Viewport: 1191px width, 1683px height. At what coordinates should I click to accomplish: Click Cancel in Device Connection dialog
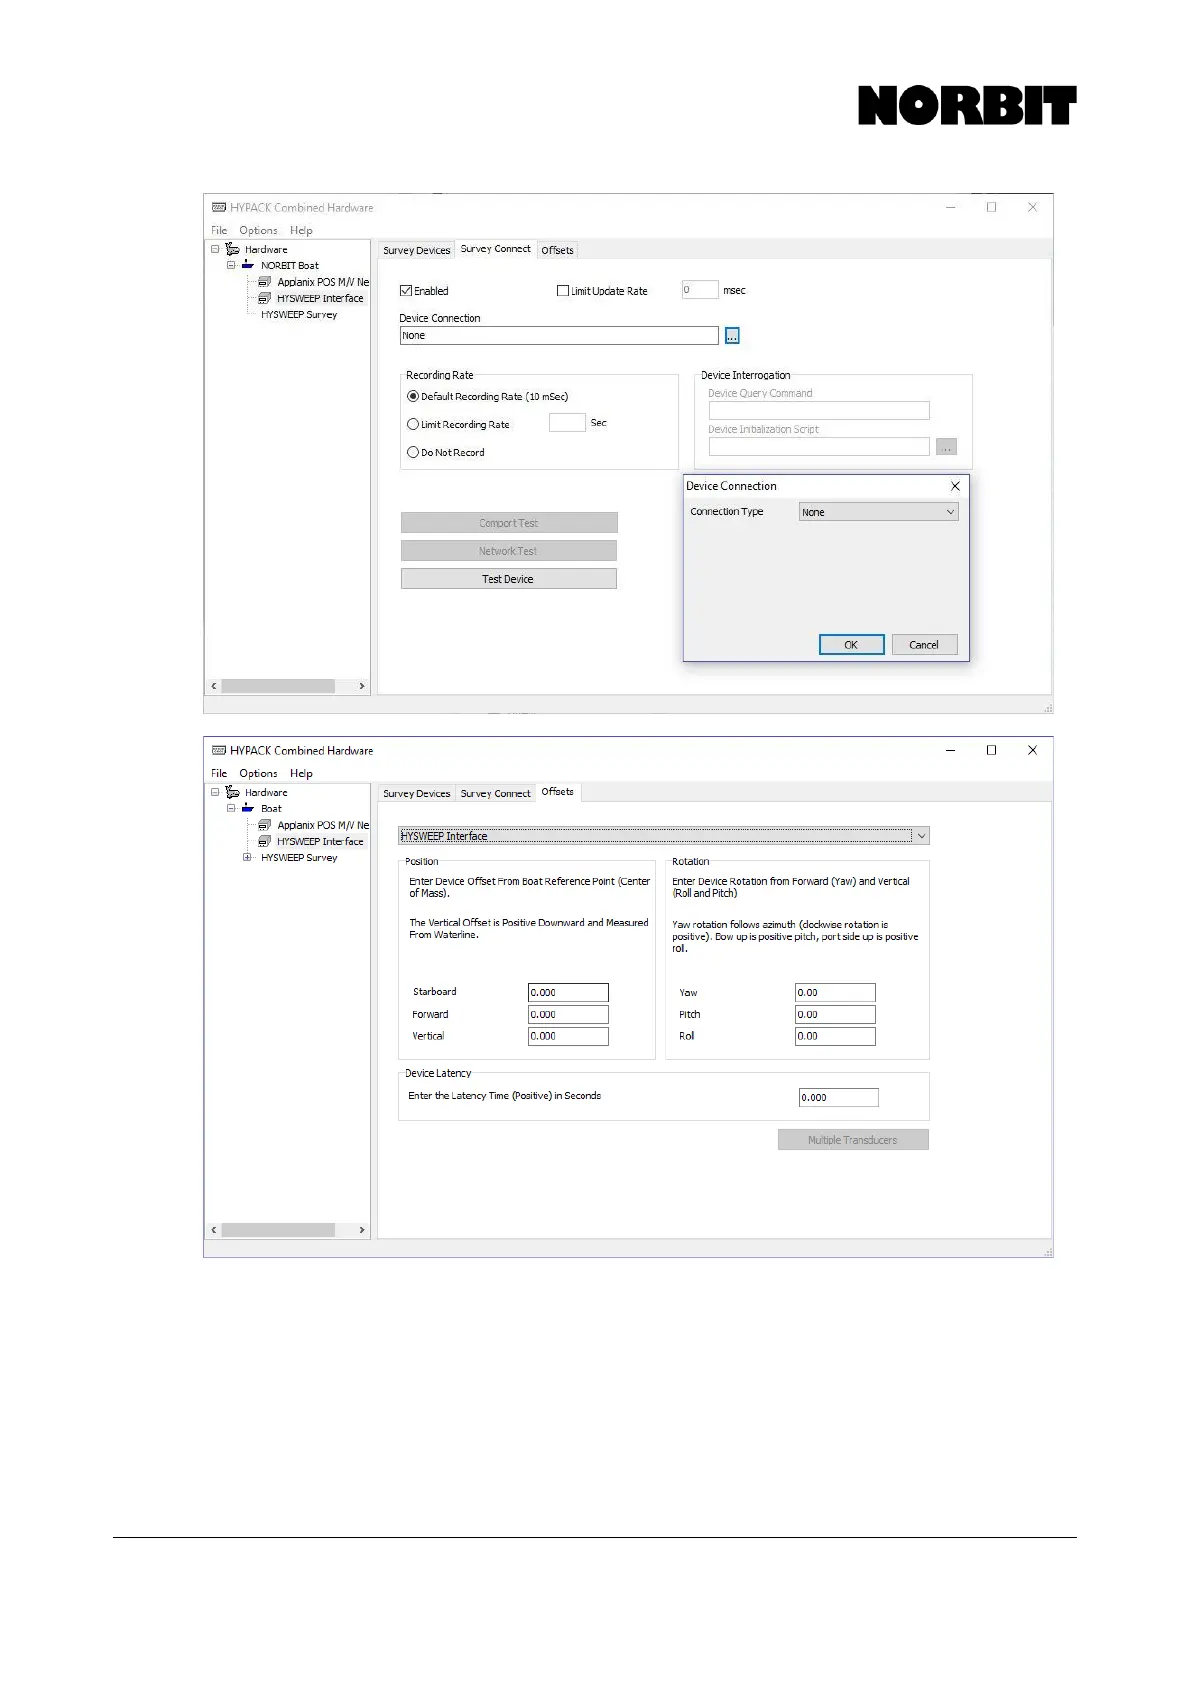point(924,645)
